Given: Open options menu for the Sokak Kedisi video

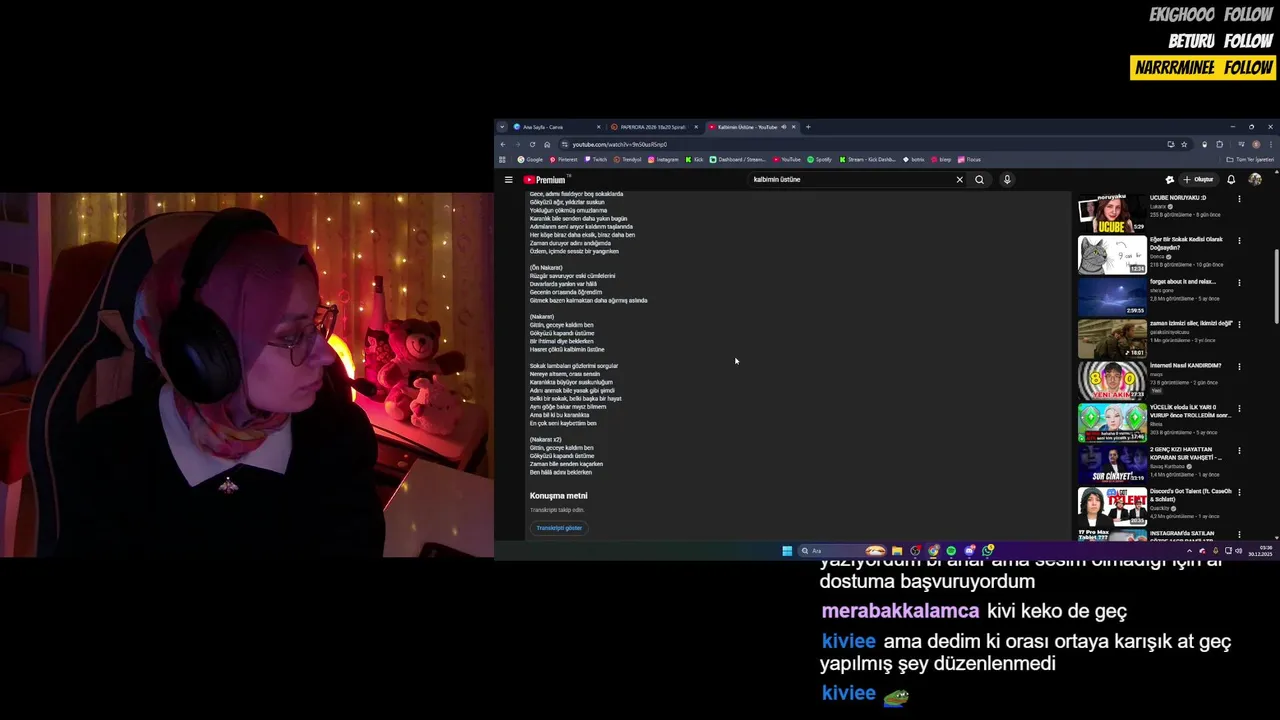Looking at the screenshot, I should tap(1239, 241).
